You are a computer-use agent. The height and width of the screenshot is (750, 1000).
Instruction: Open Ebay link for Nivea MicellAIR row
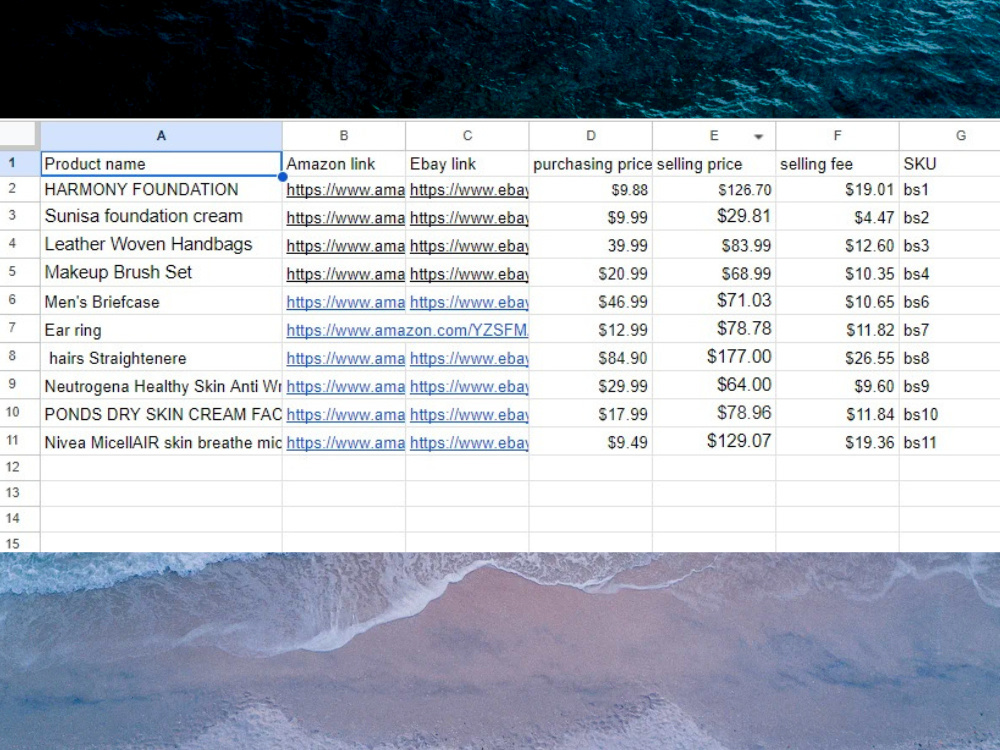[469, 443]
